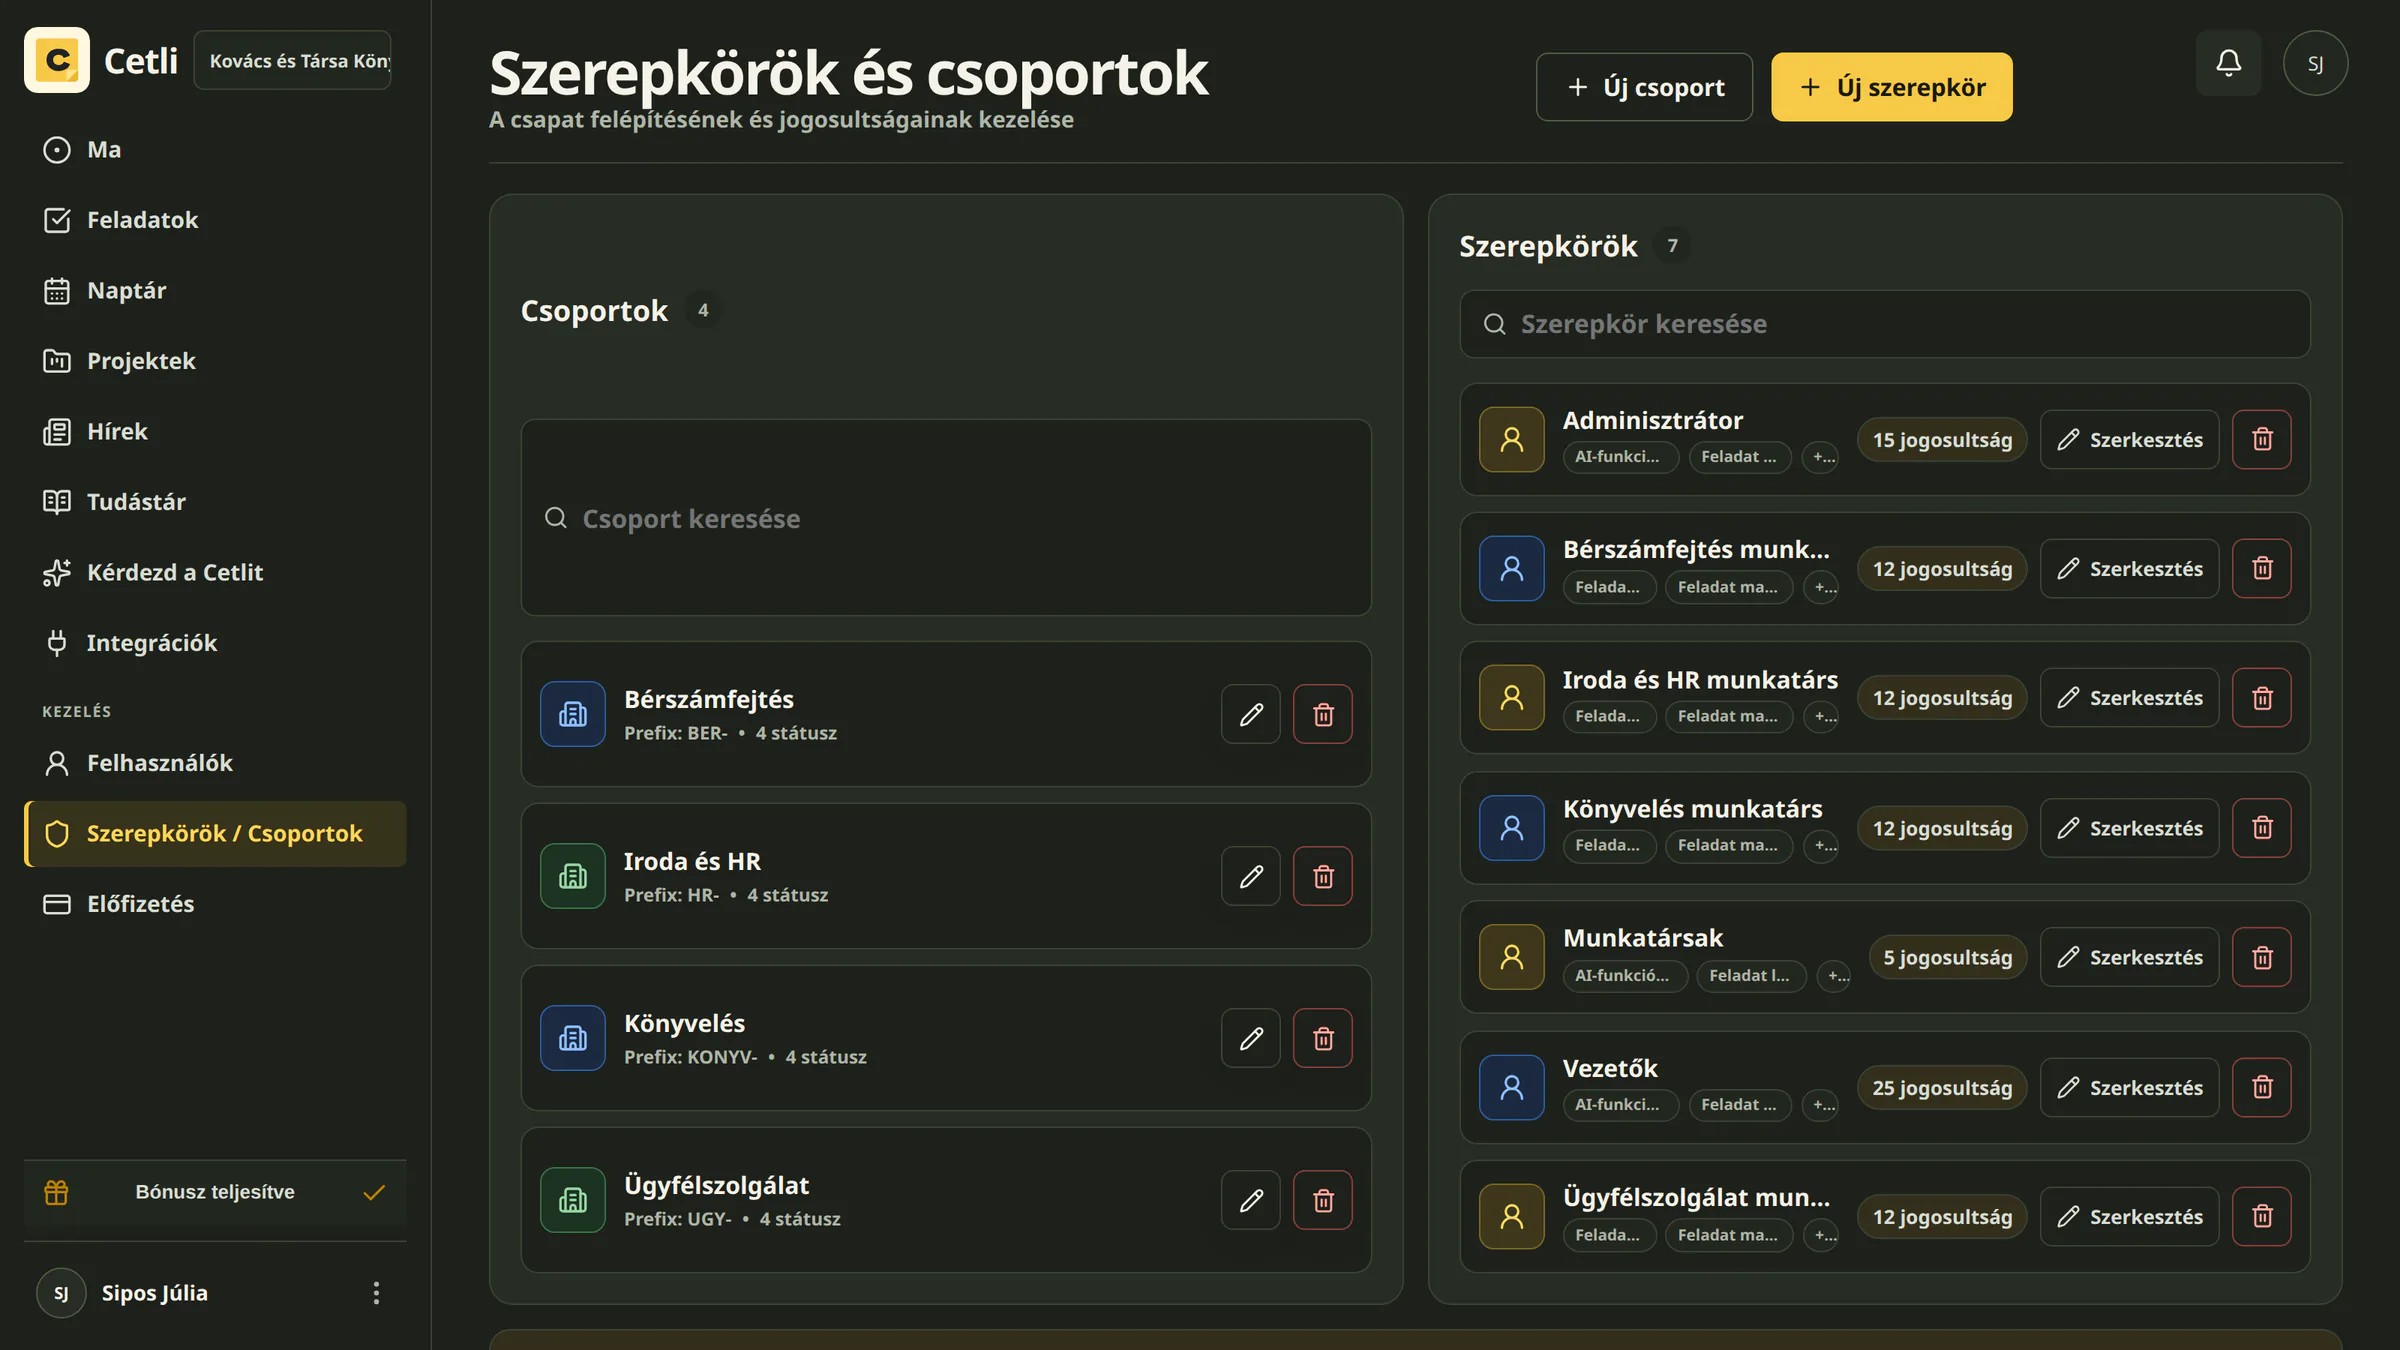Delete the Ügyfélszolgálat group
The width and height of the screenshot is (2400, 1350).
coord(1323,1200)
